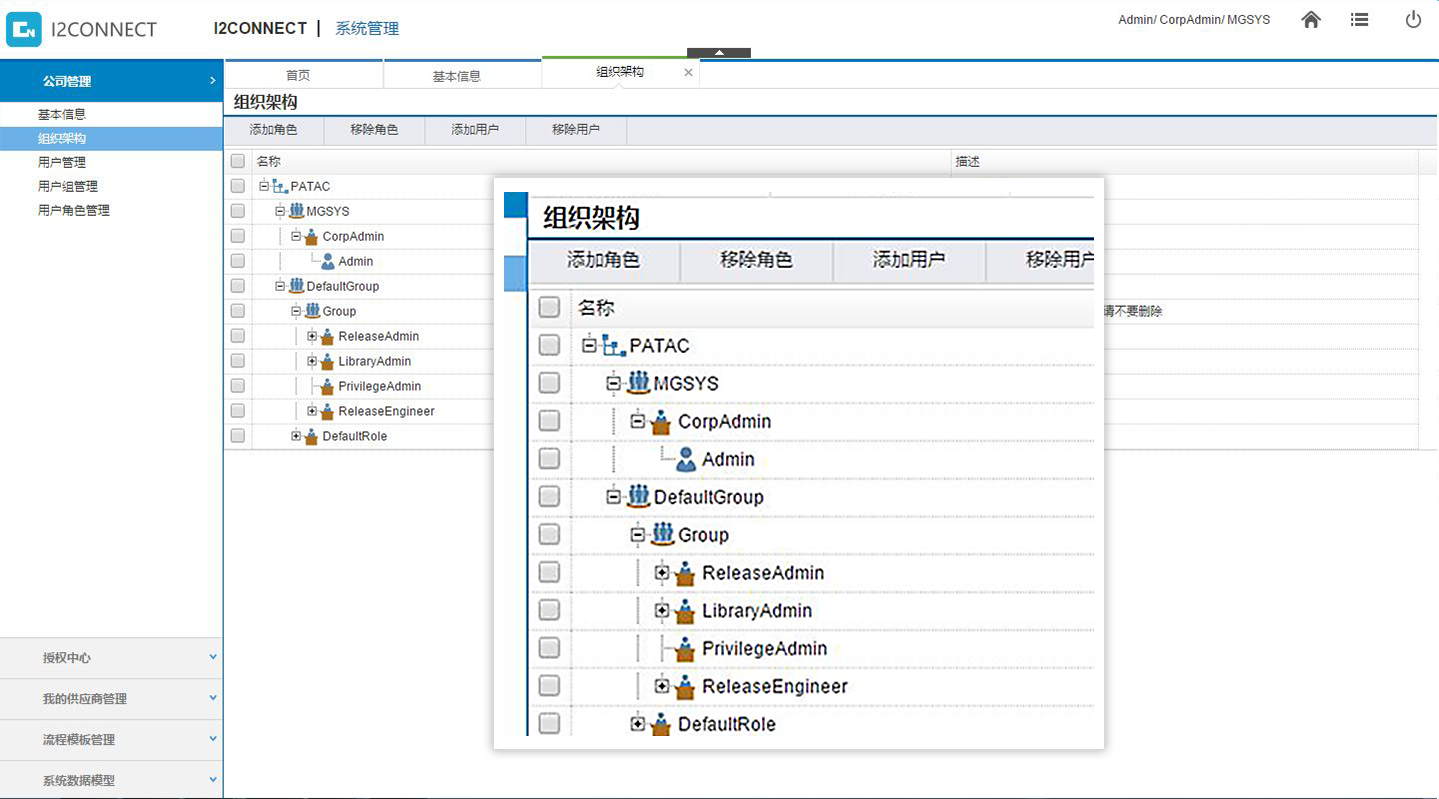Expand LibraryAdmin node in main page tree

coord(312,361)
